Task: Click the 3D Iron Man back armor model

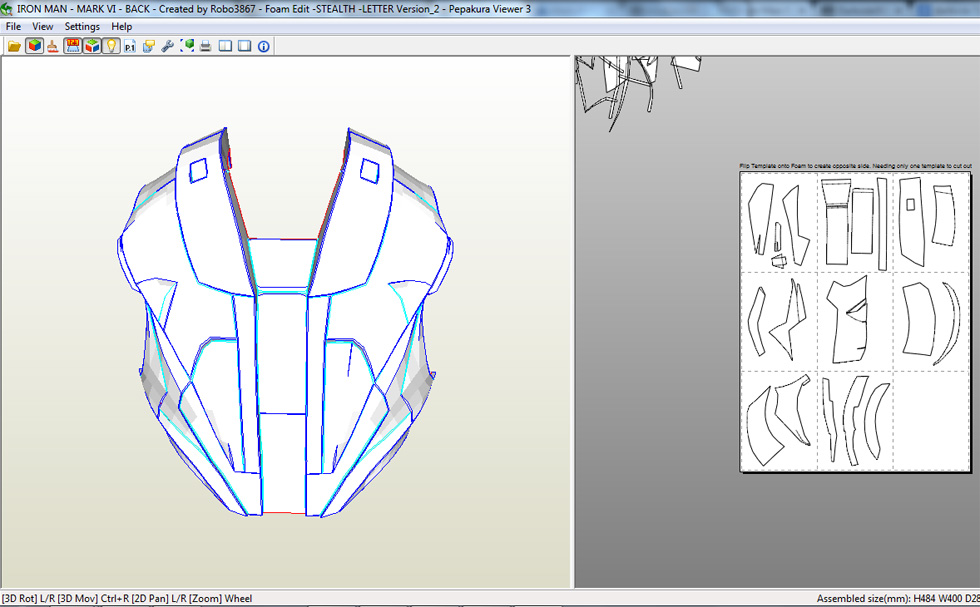Action: click(286, 322)
